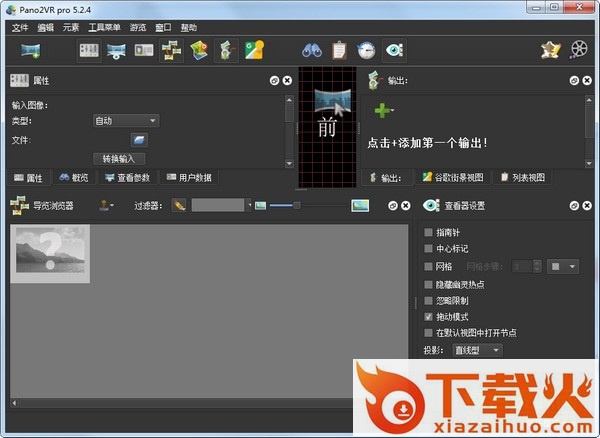Screen dimensions: 600x438
Task: Switch to the 列表视图 tab
Action: pyautogui.click(x=523, y=177)
